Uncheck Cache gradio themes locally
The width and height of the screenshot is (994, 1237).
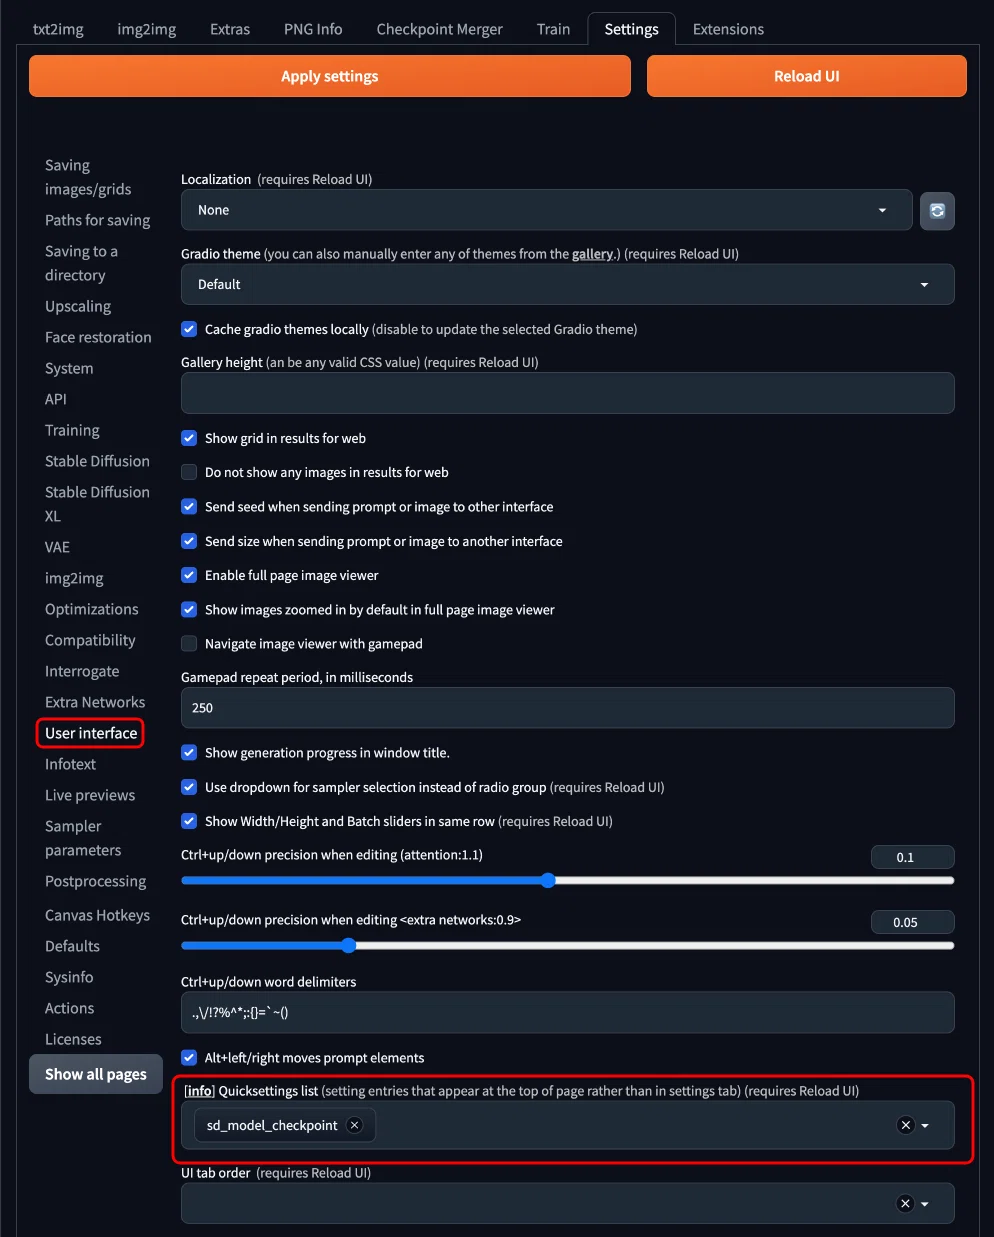pyautogui.click(x=189, y=329)
